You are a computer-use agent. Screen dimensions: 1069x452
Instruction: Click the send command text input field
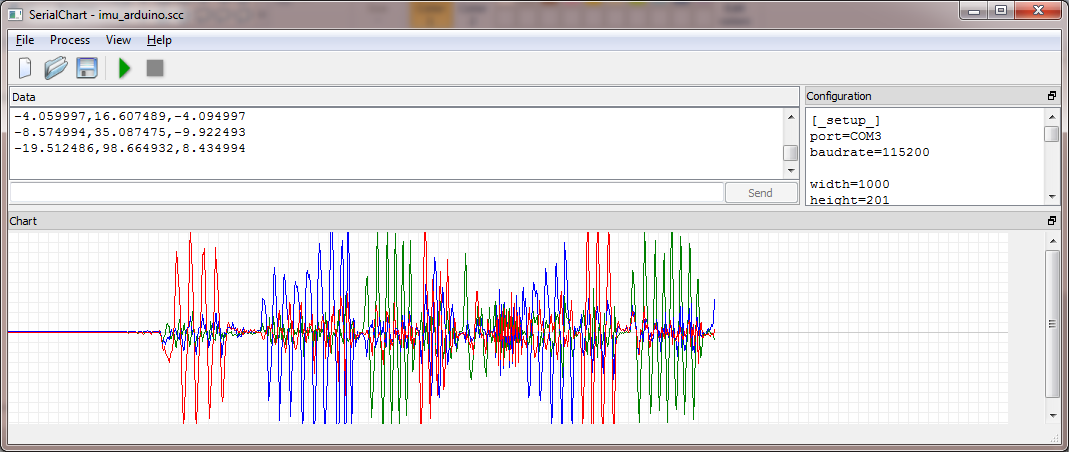tap(366, 193)
